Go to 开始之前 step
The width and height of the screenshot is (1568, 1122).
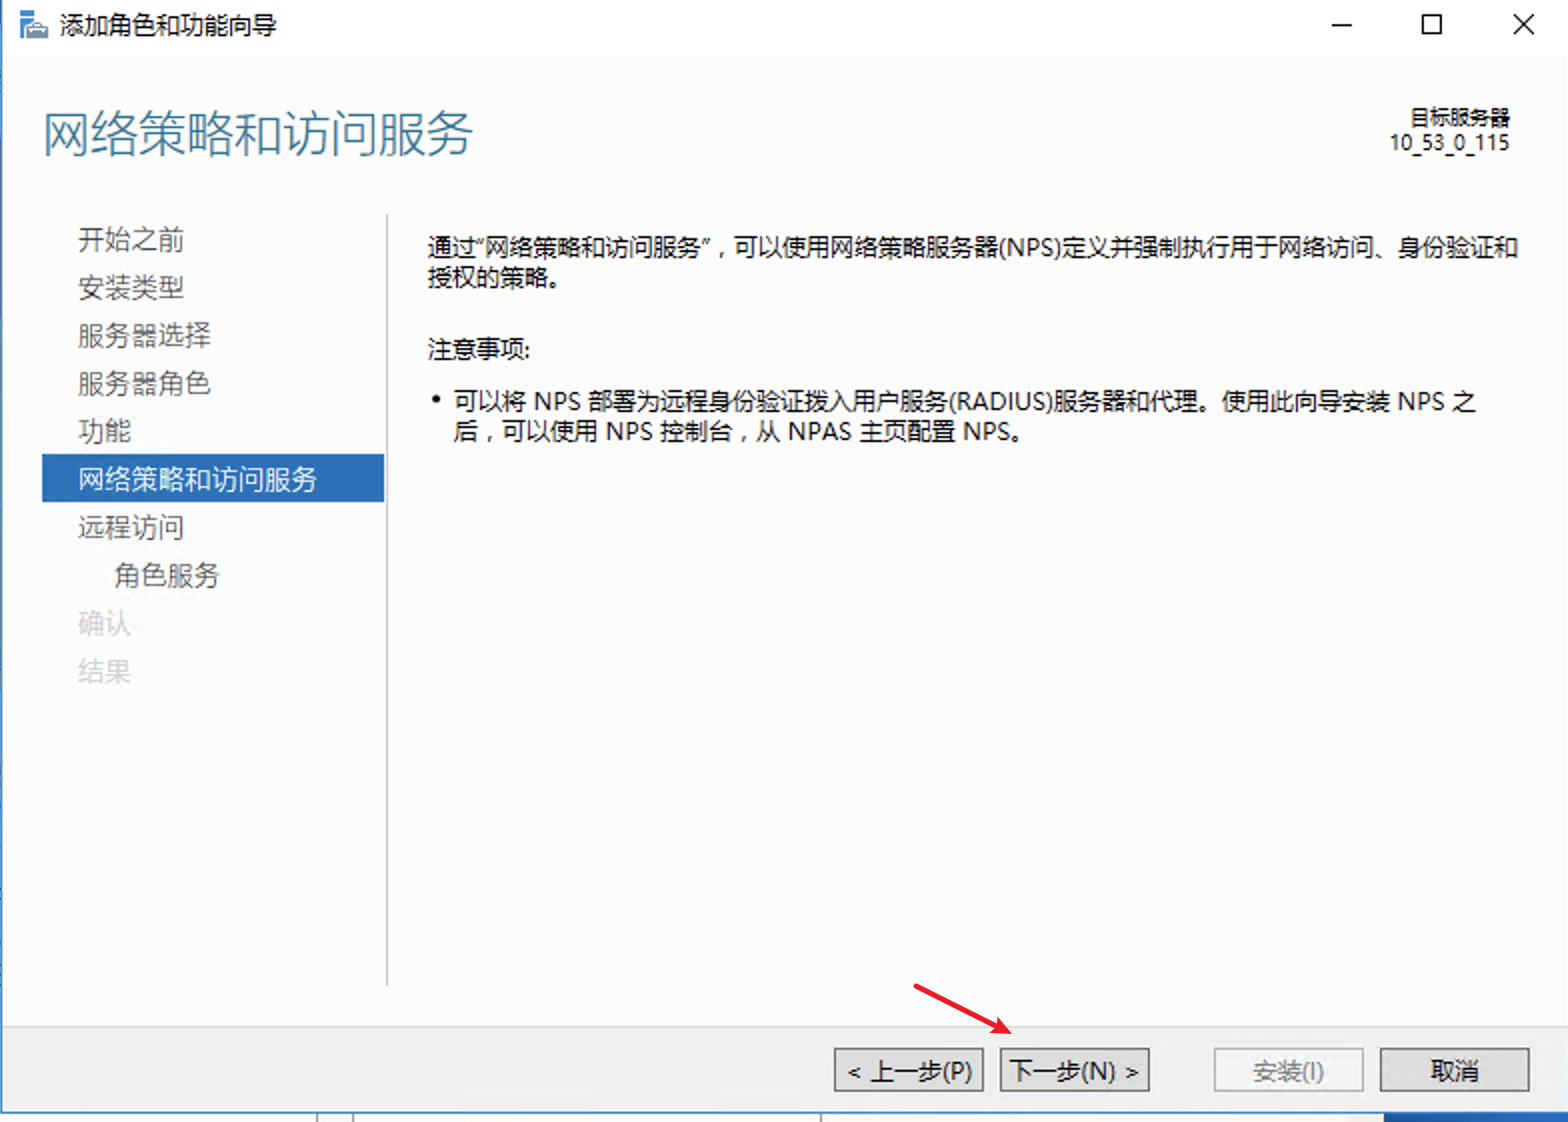(x=131, y=240)
